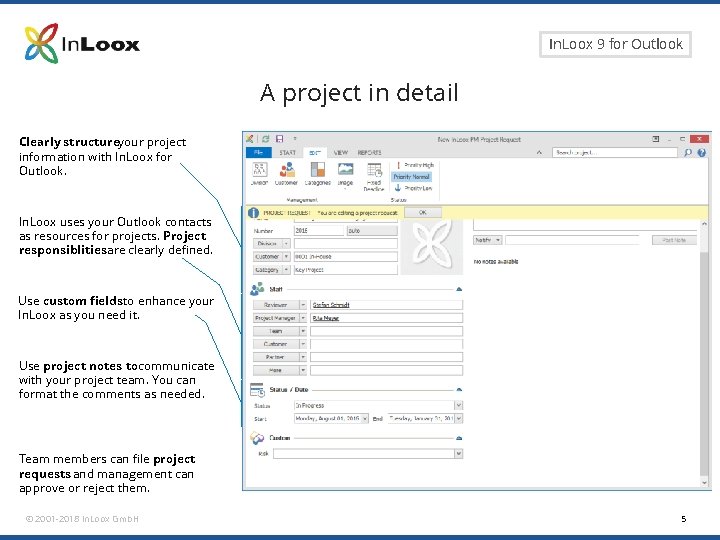
Task: Open the Partner dropdown arrow
Action: (x=303, y=357)
